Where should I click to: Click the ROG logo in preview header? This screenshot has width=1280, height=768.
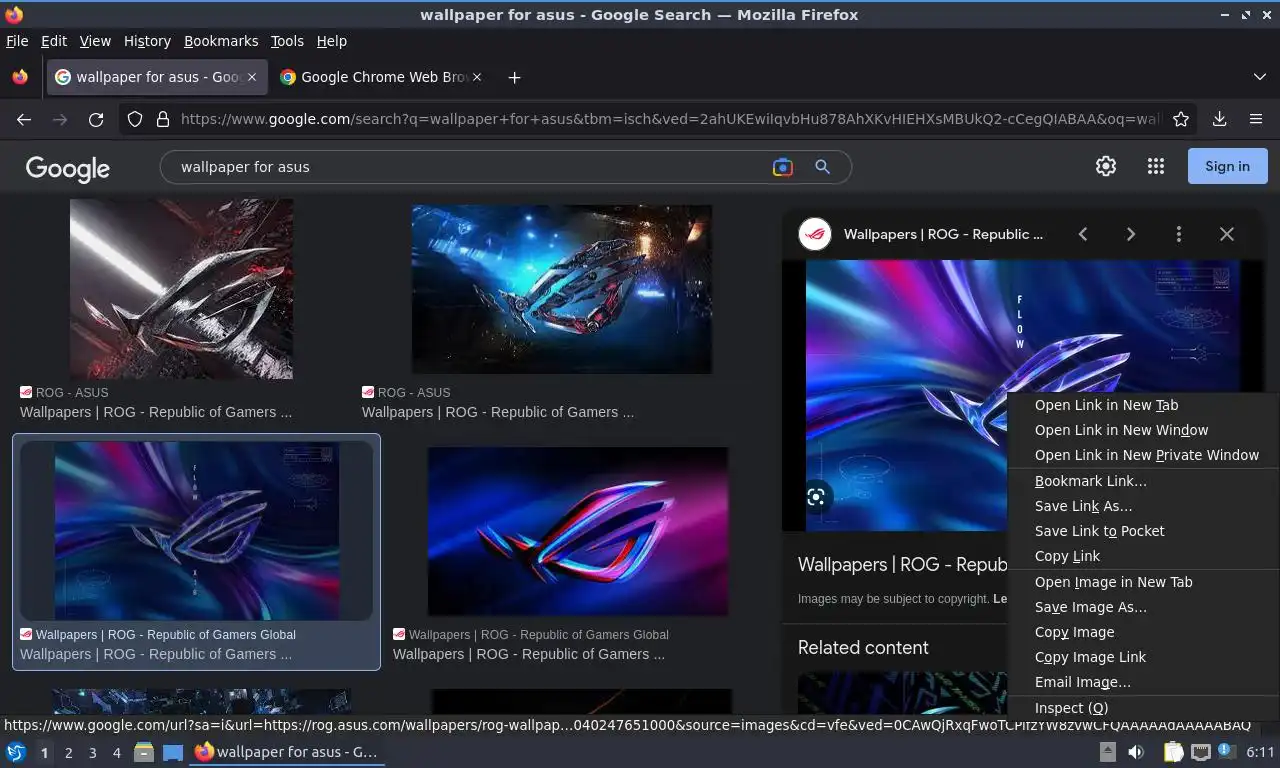point(815,234)
